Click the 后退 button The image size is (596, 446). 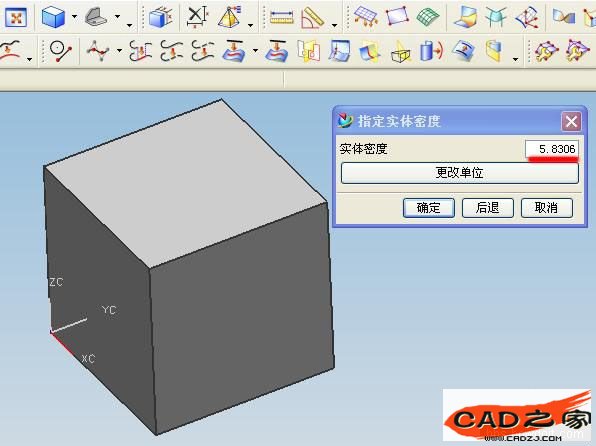tap(488, 208)
